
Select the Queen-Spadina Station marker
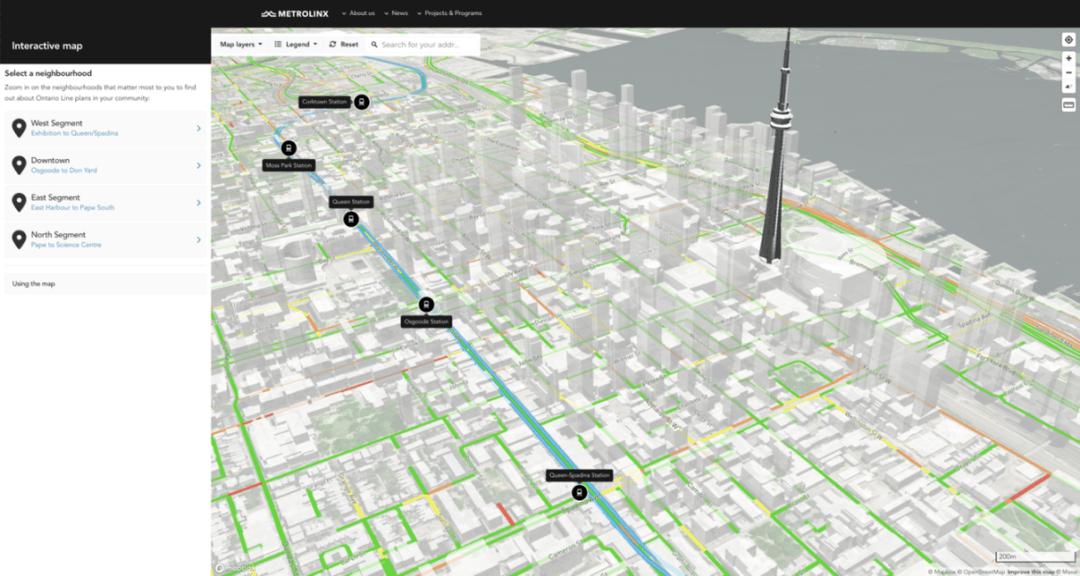tap(578, 491)
